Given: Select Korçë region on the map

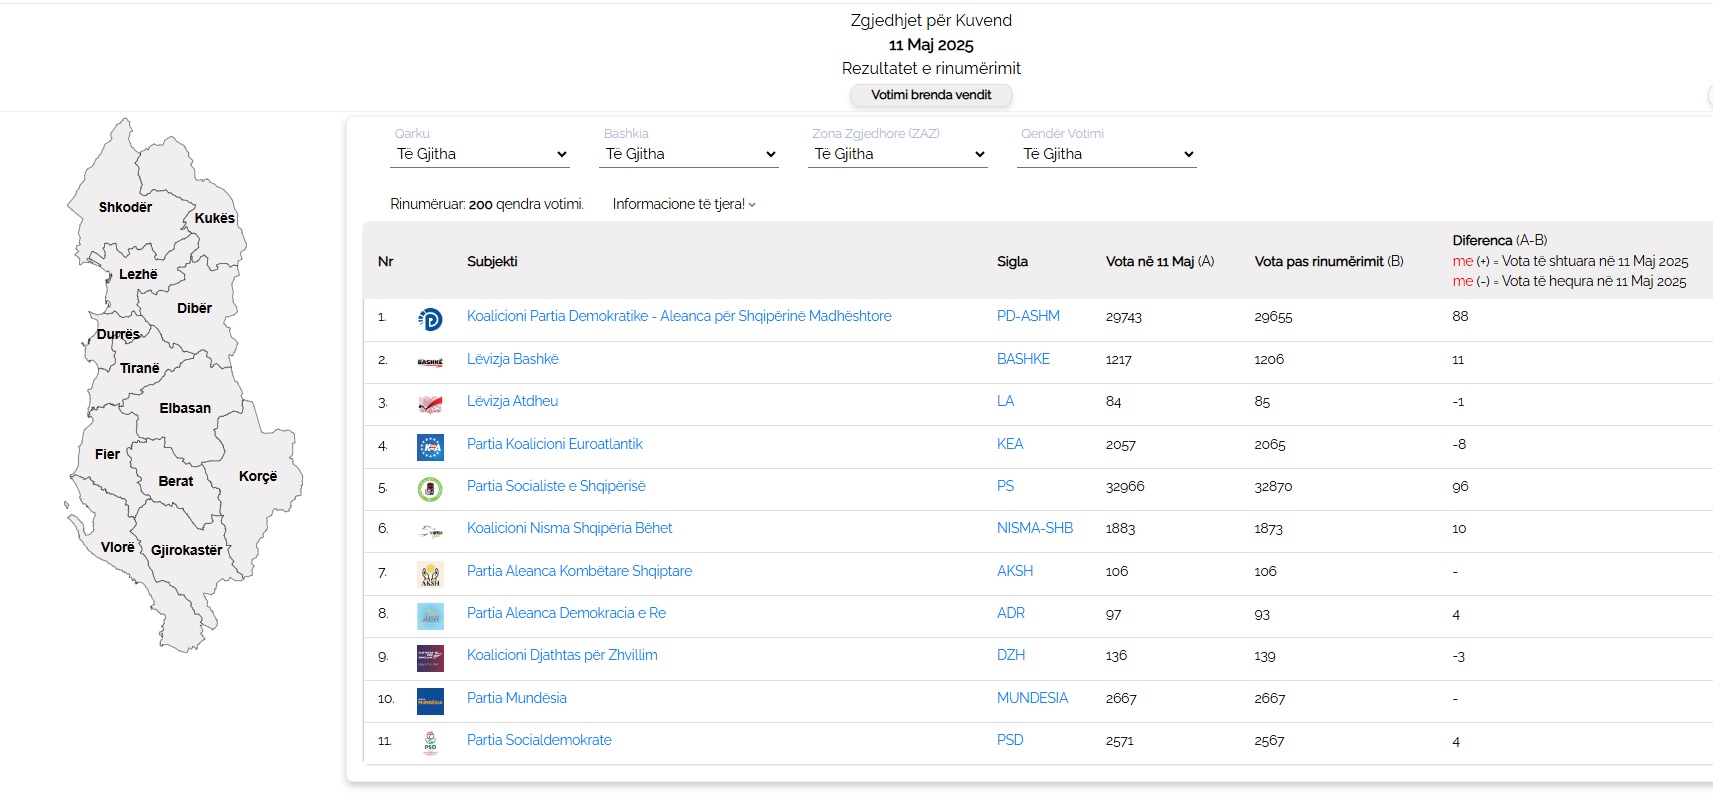Looking at the screenshot, I should [x=257, y=476].
